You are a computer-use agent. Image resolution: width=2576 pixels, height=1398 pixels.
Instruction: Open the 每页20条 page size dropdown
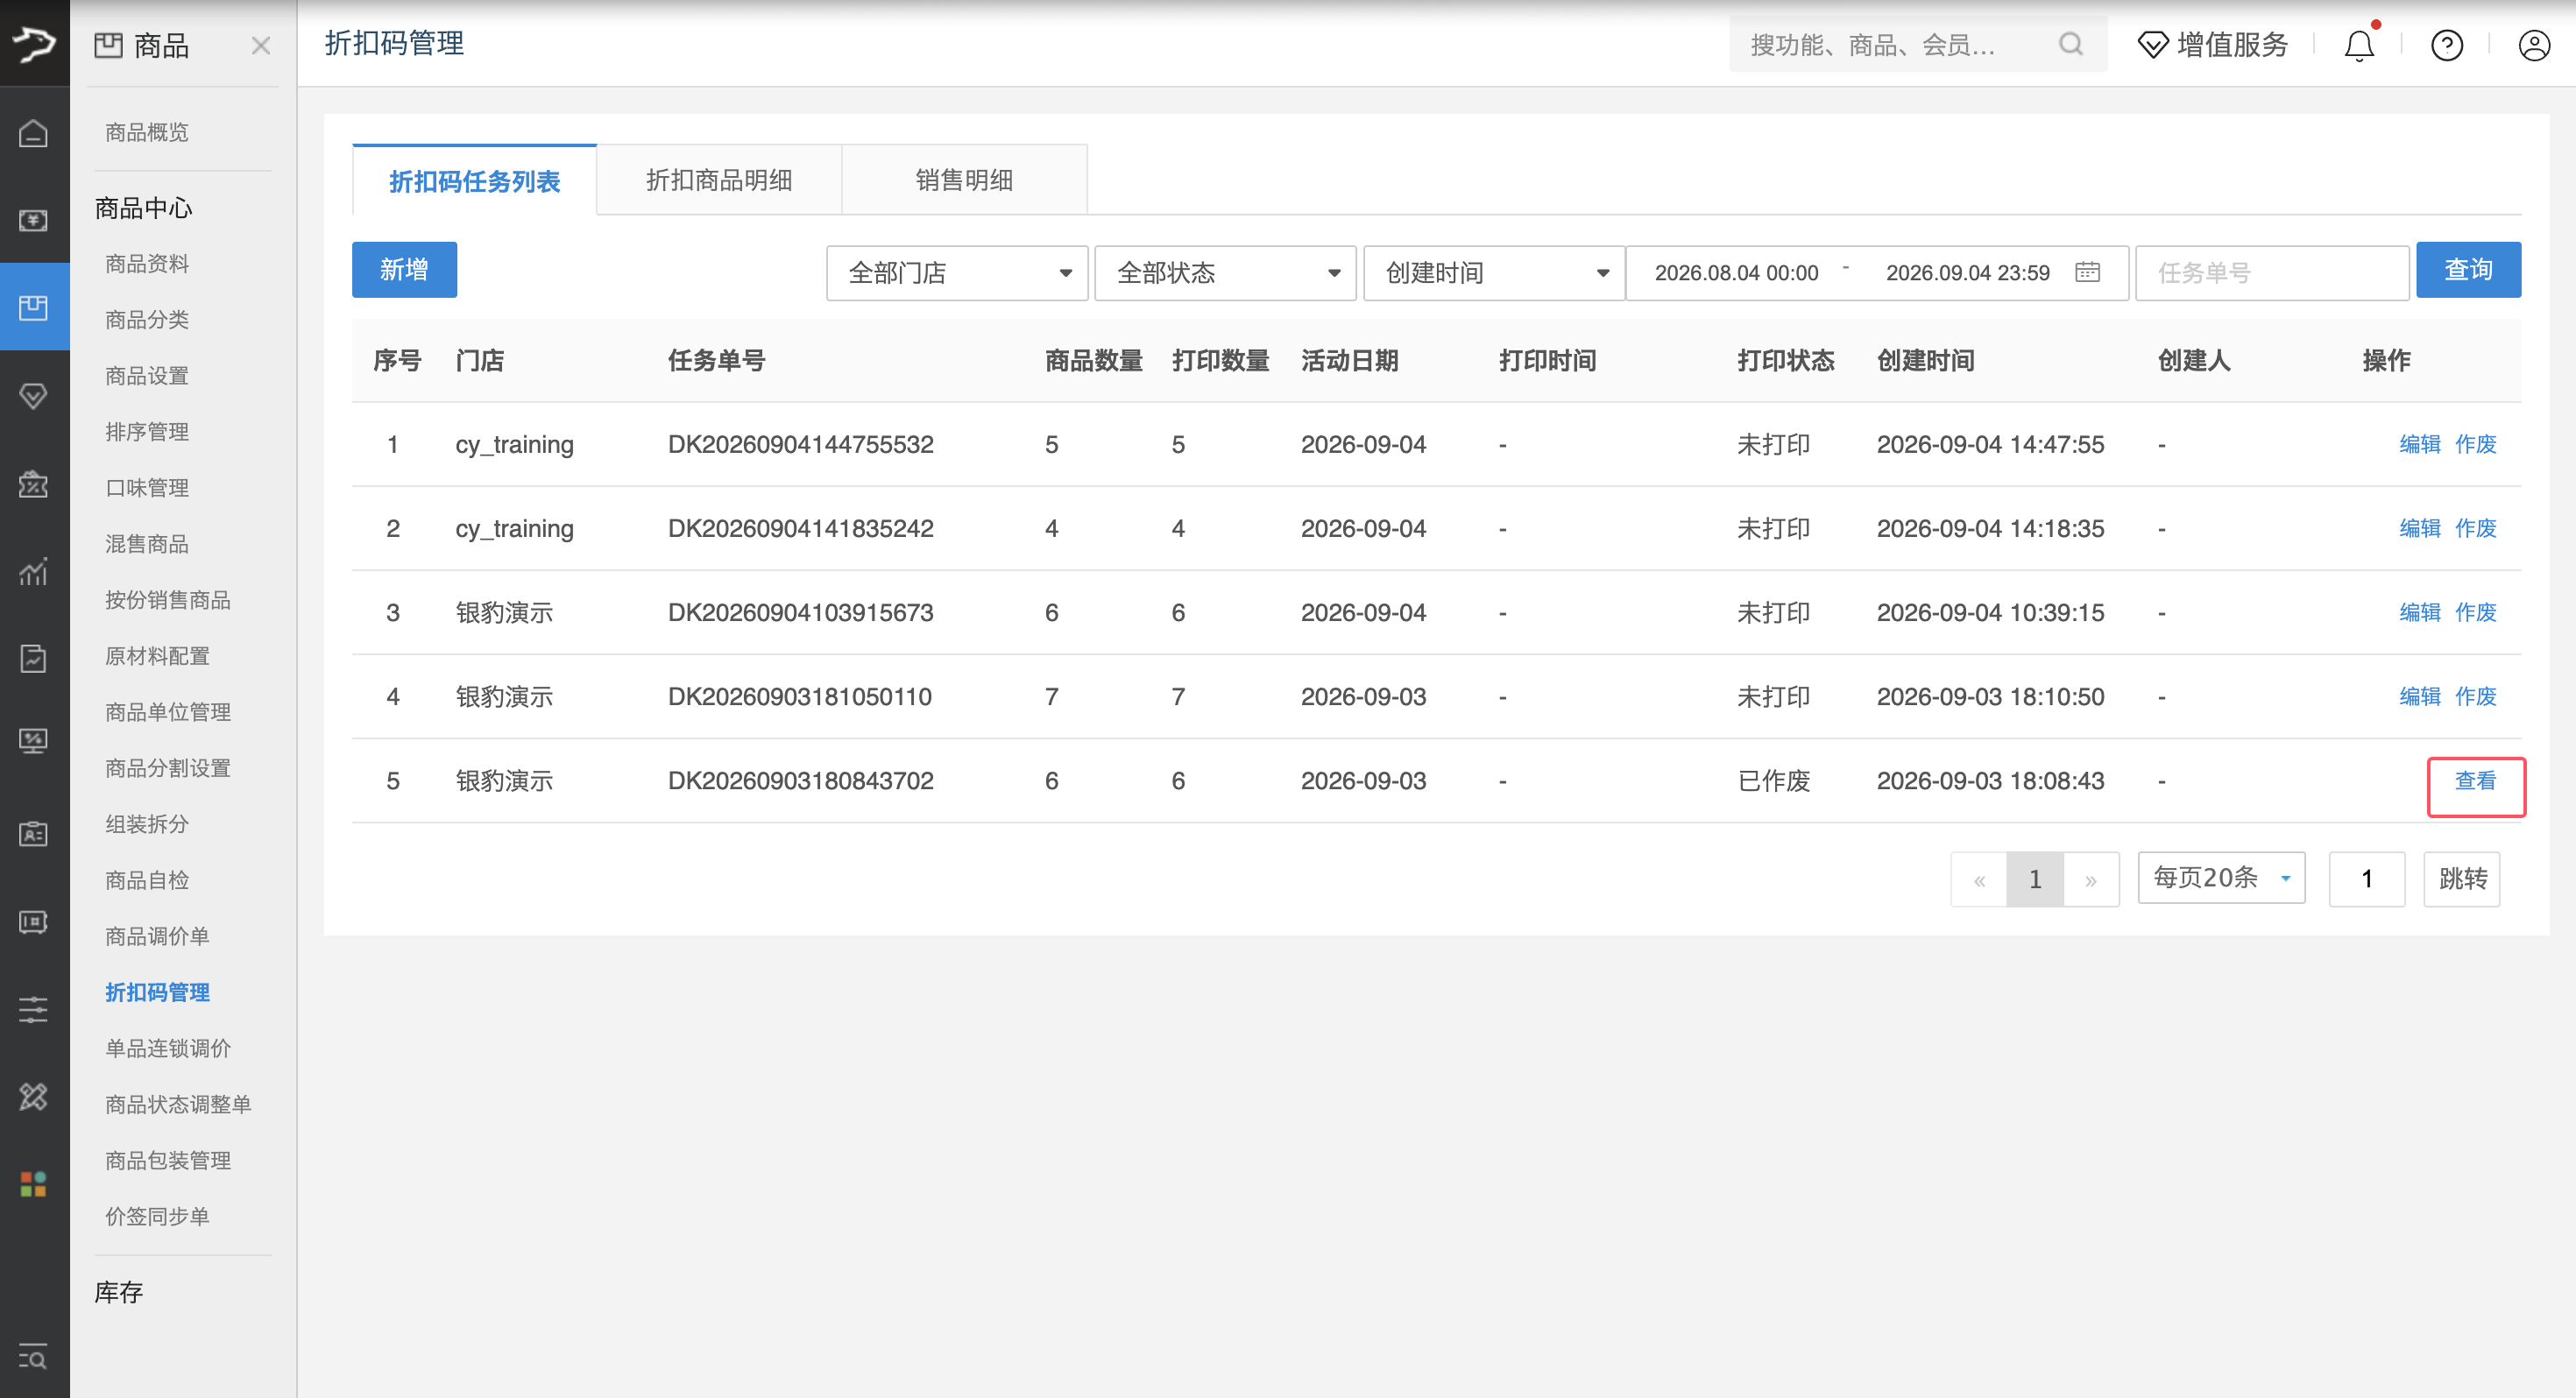(x=2221, y=878)
